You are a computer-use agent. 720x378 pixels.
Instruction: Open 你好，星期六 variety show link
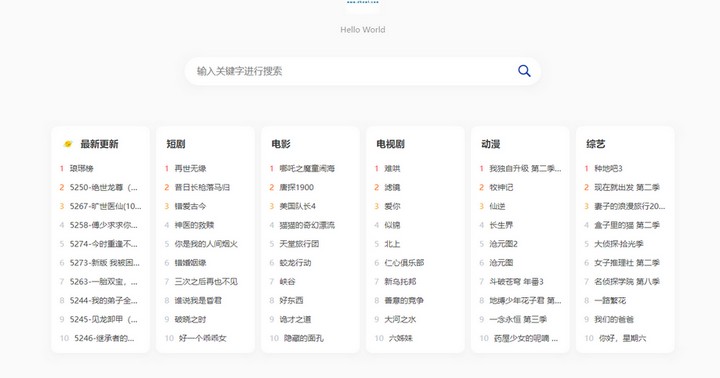tap(623, 338)
